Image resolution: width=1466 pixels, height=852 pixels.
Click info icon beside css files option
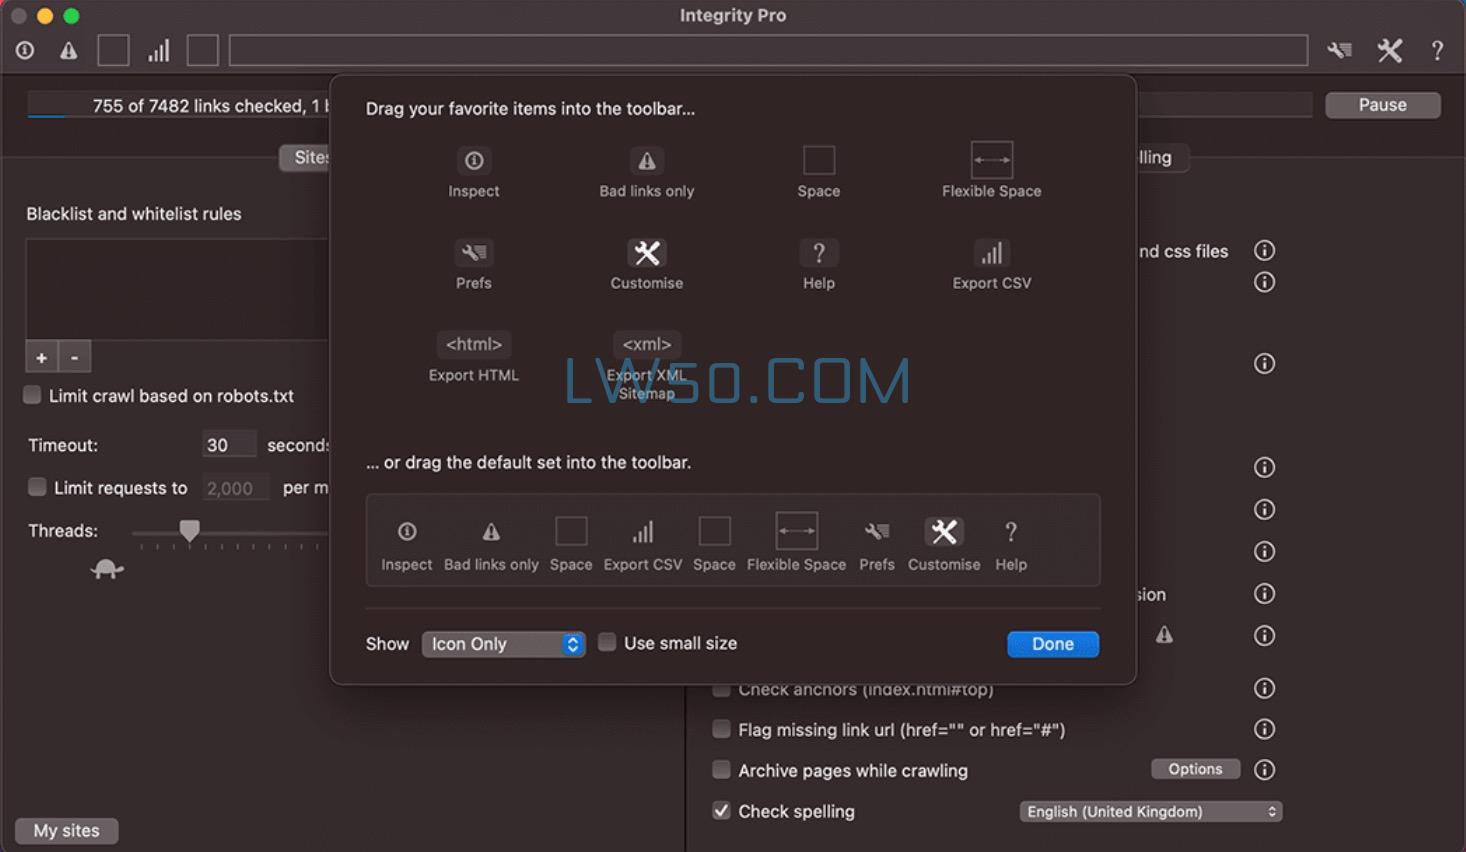coord(1265,251)
